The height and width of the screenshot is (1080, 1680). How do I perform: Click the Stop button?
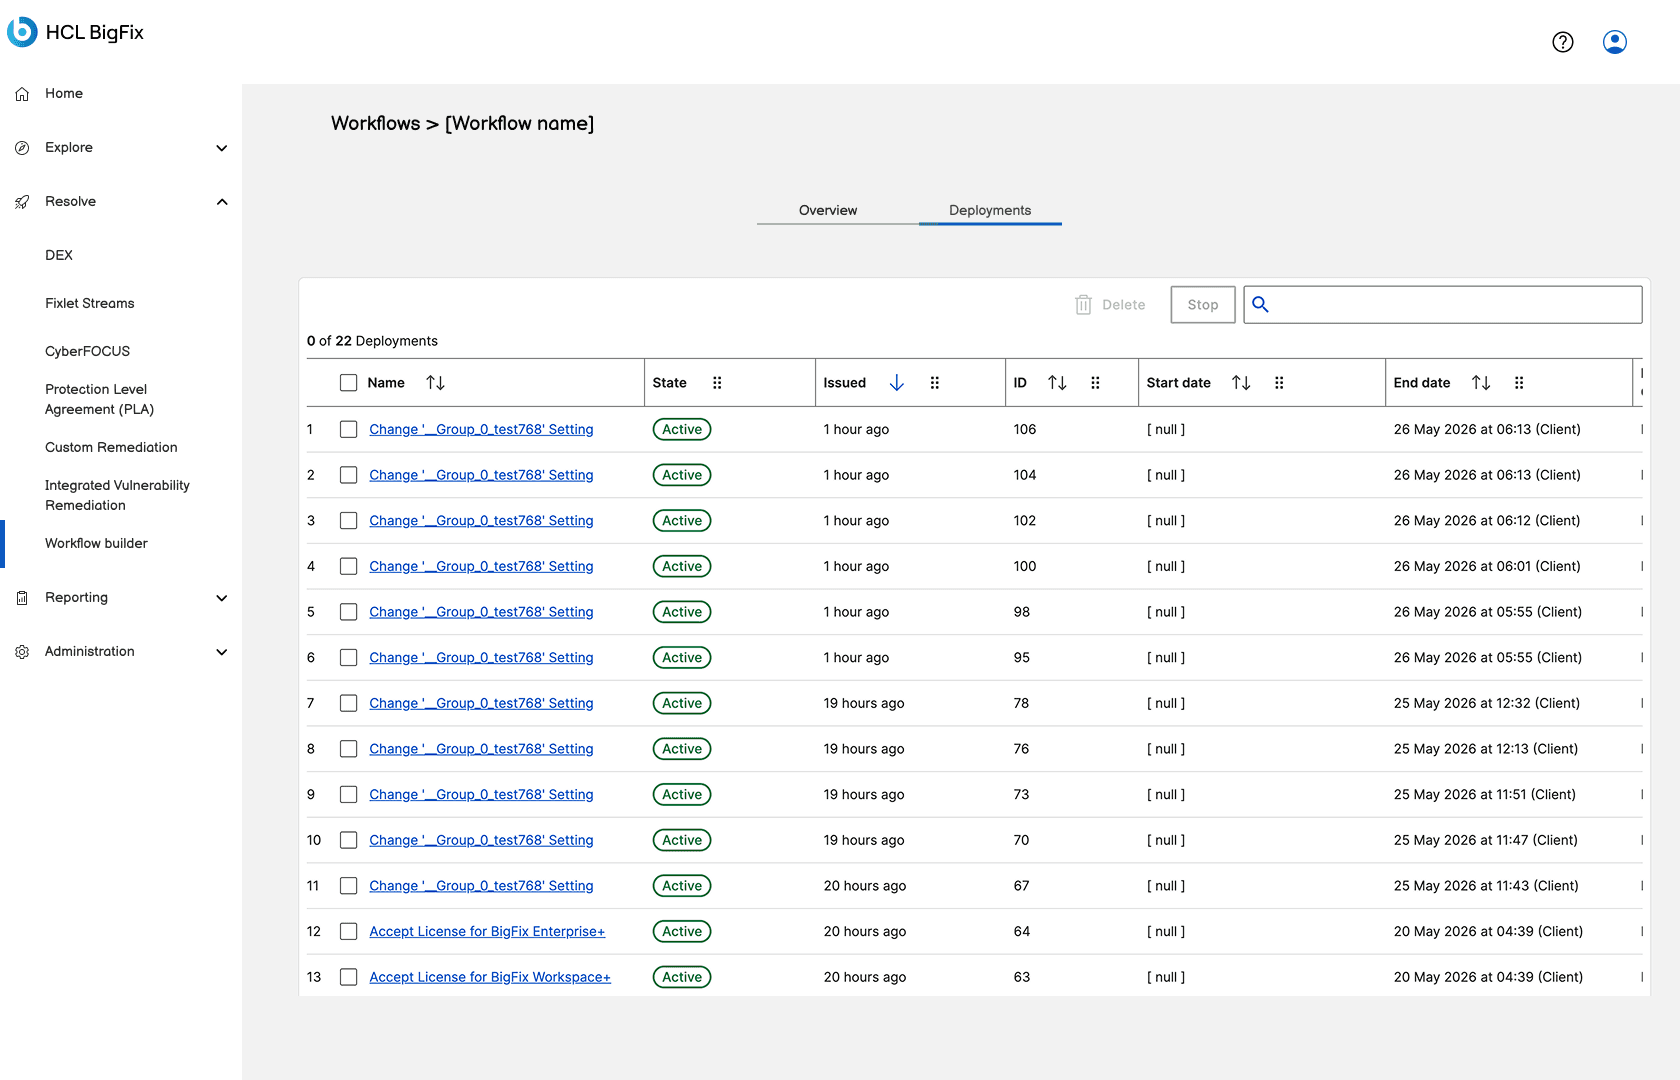click(1203, 305)
